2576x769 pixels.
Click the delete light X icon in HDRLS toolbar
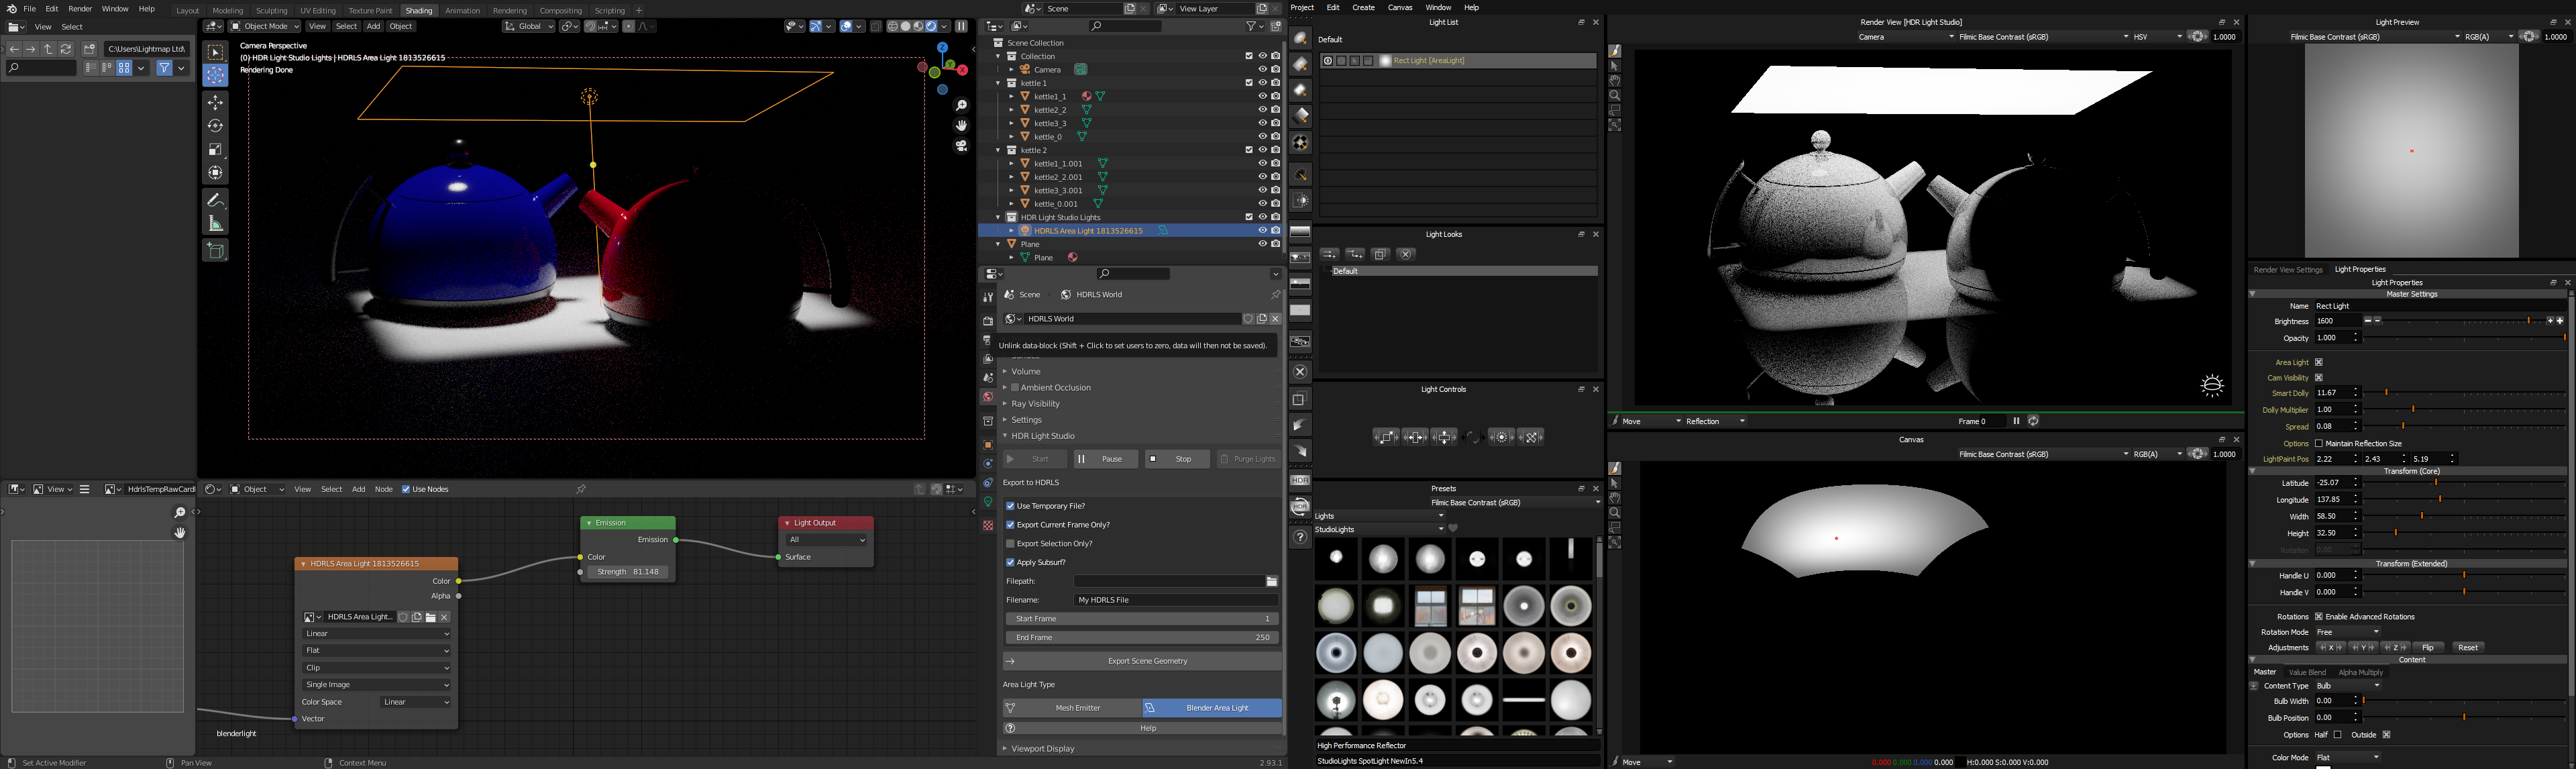coord(1299,371)
